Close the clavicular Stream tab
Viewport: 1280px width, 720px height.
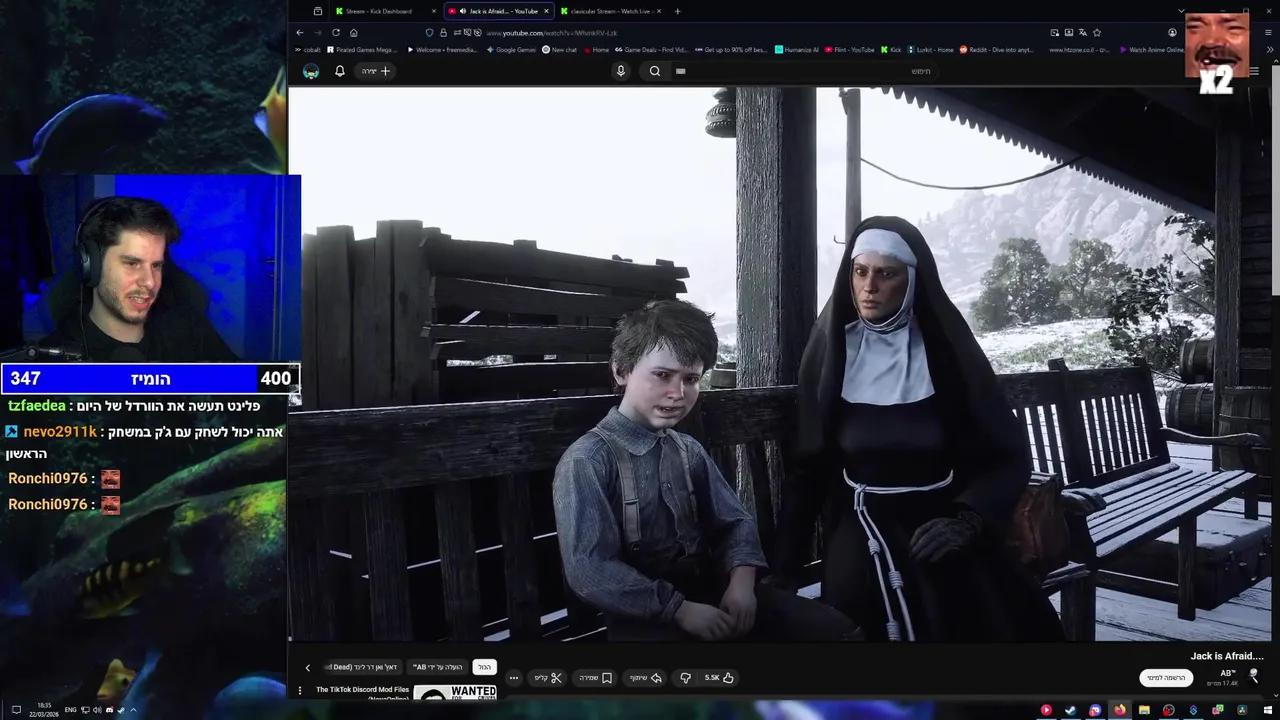pos(659,11)
